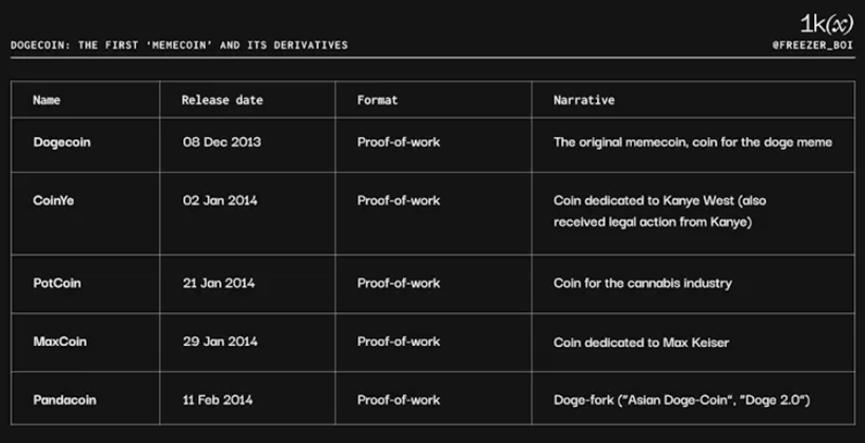Select the PotCoin name cell
This screenshot has width=865, height=443.
pos(57,283)
